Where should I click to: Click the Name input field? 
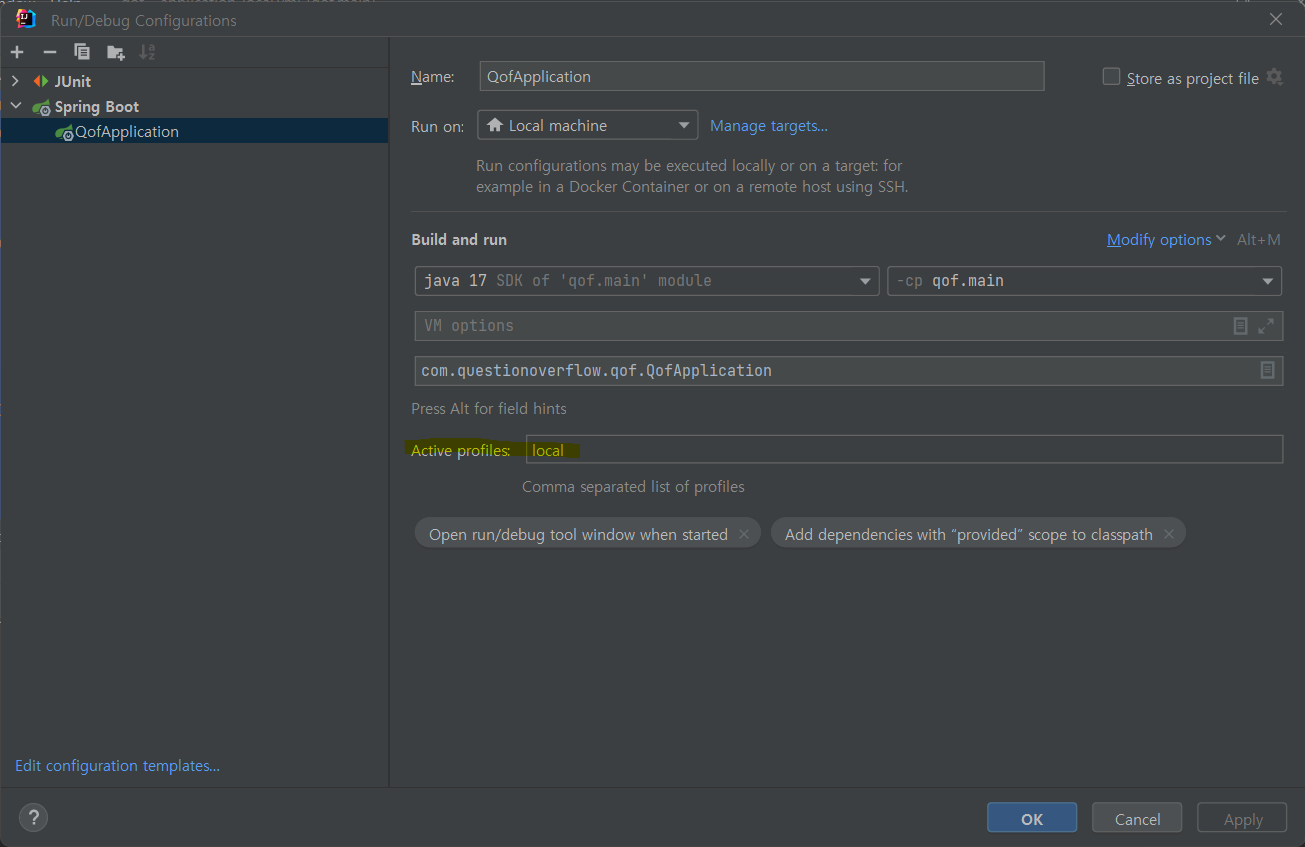tap(762, 76)
